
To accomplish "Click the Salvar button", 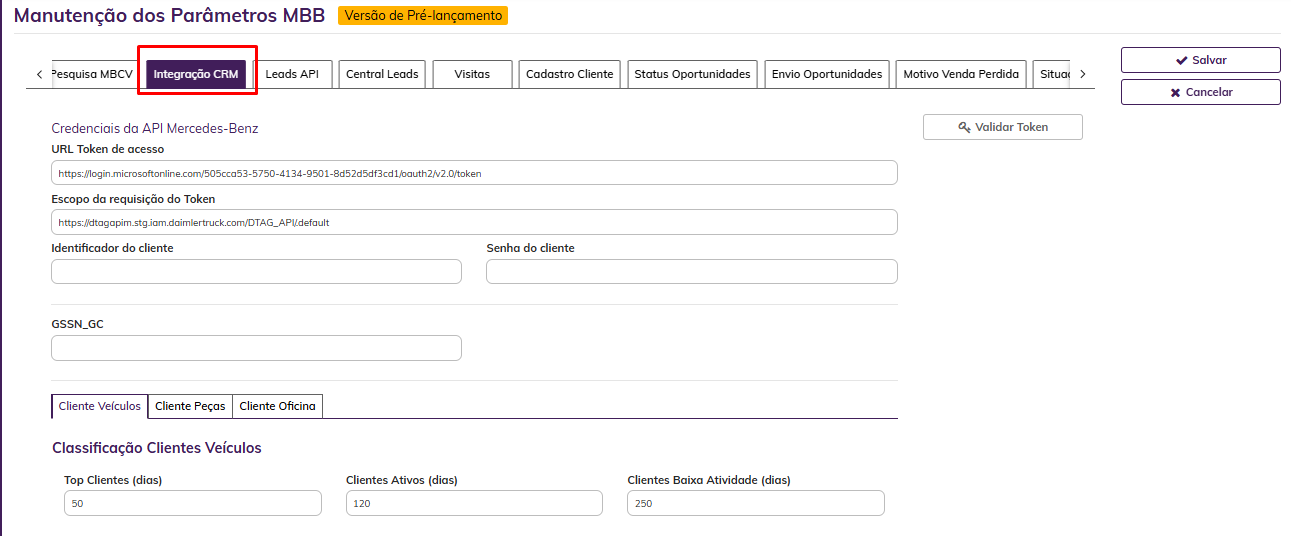I will point(1201,60).
